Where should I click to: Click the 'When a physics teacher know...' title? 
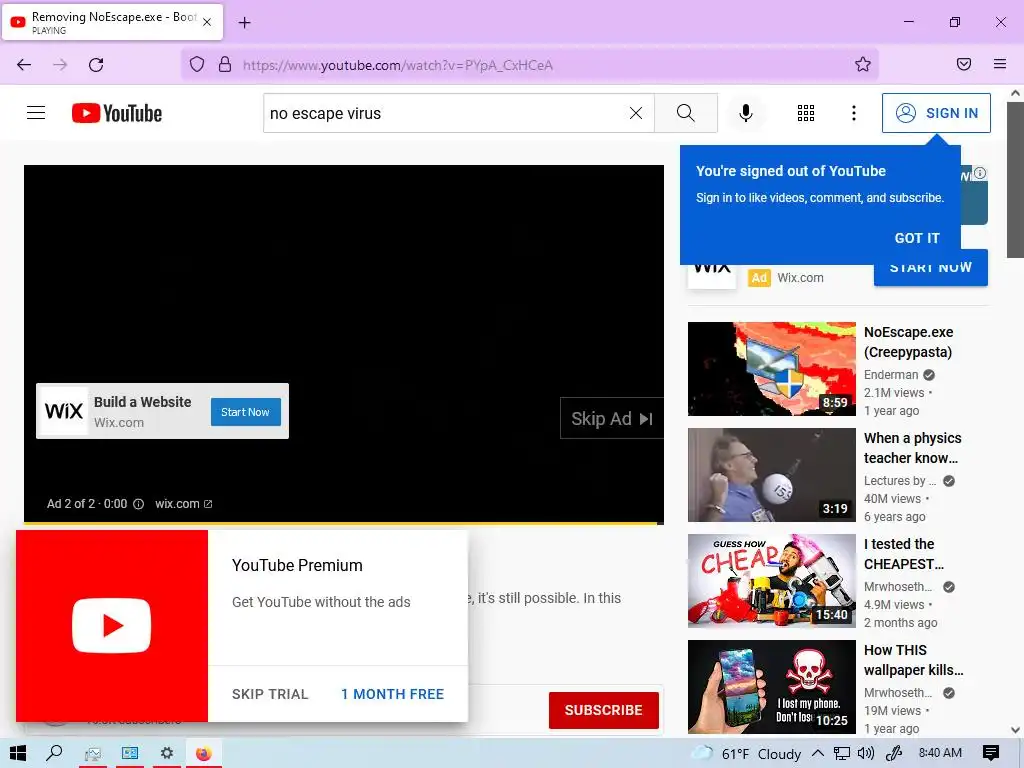click(913, 448)
